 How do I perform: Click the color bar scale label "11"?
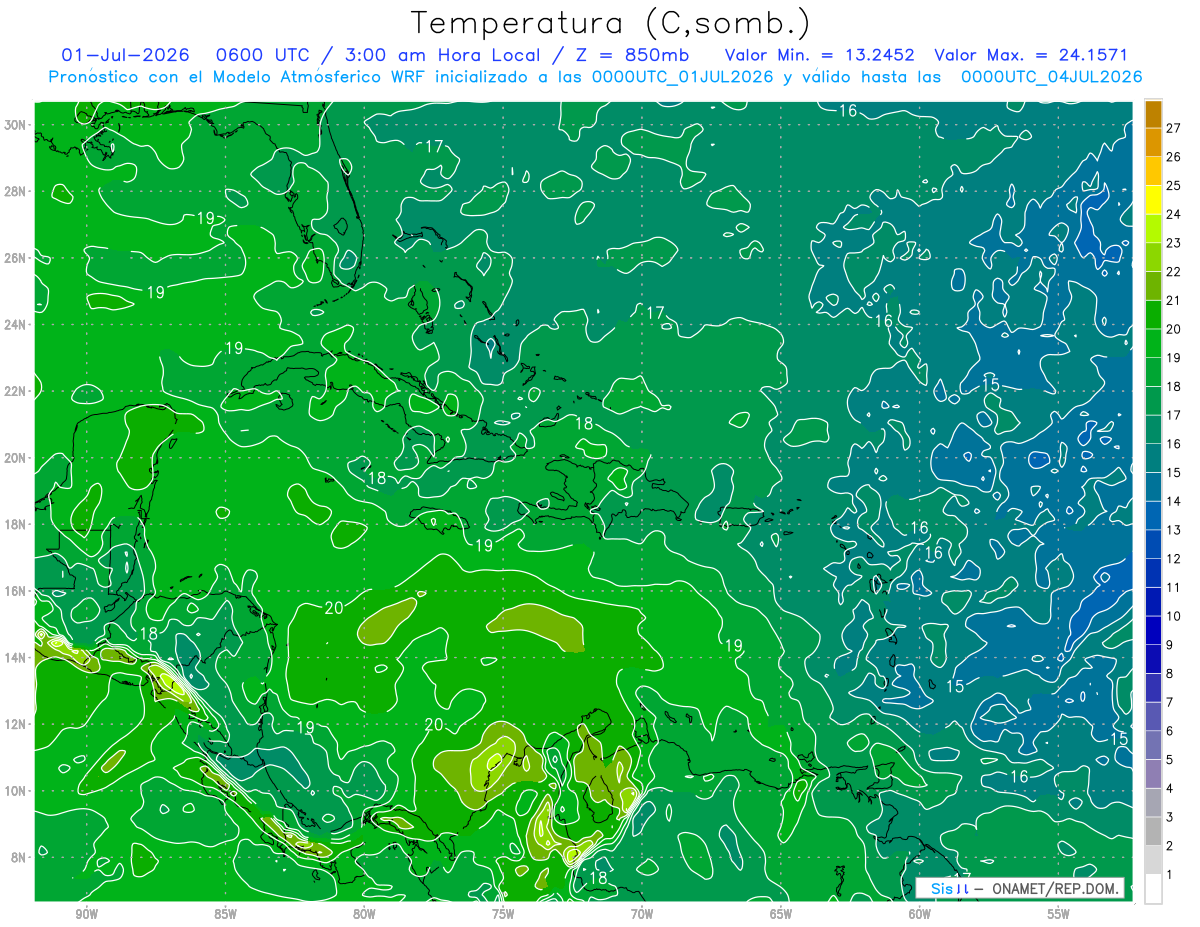click(1173, 588)
